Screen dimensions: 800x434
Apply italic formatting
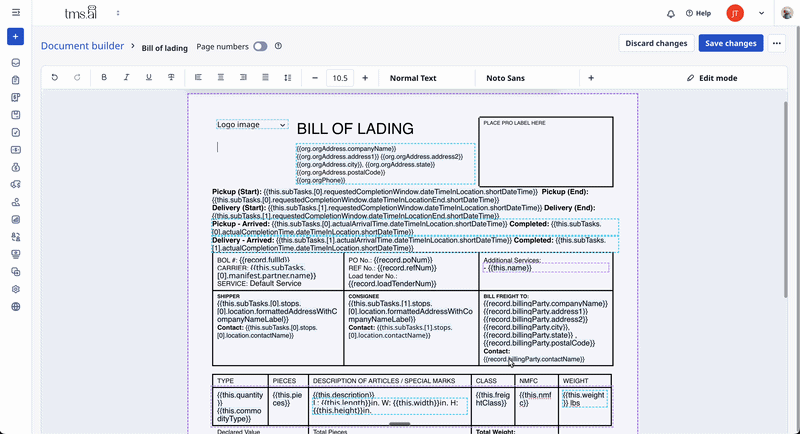(126, 78)
